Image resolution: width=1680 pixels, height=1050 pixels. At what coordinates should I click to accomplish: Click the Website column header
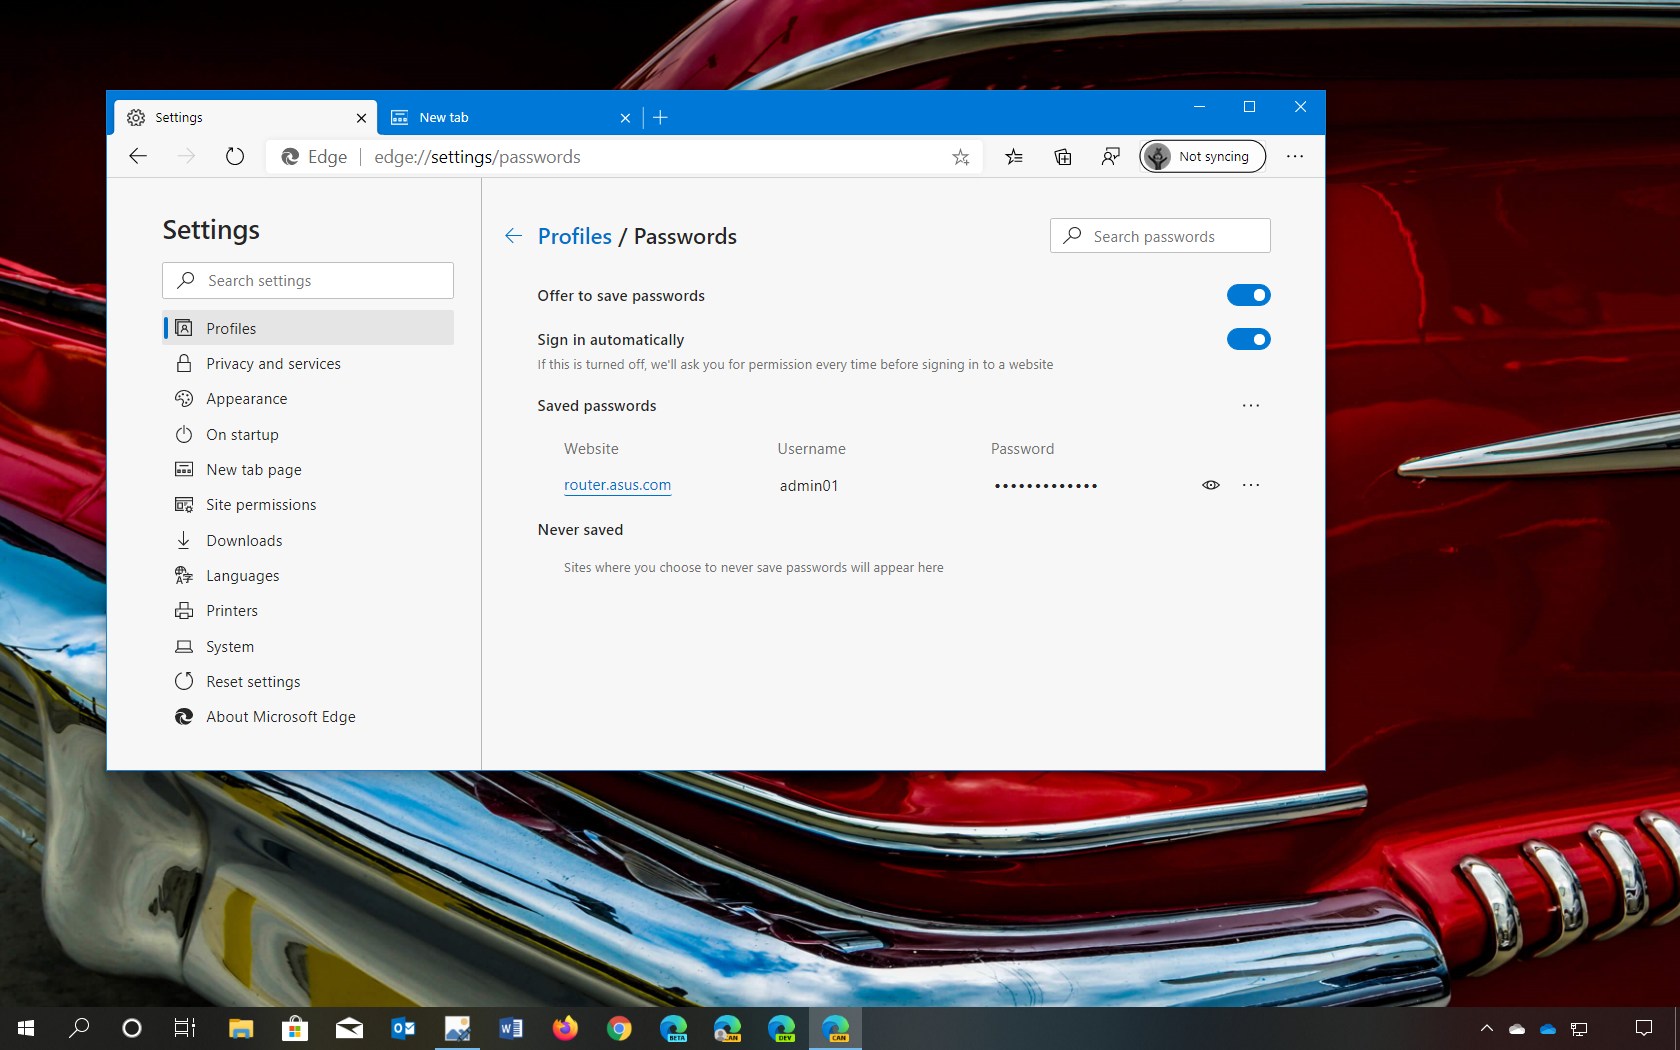[x=591, y=449]
